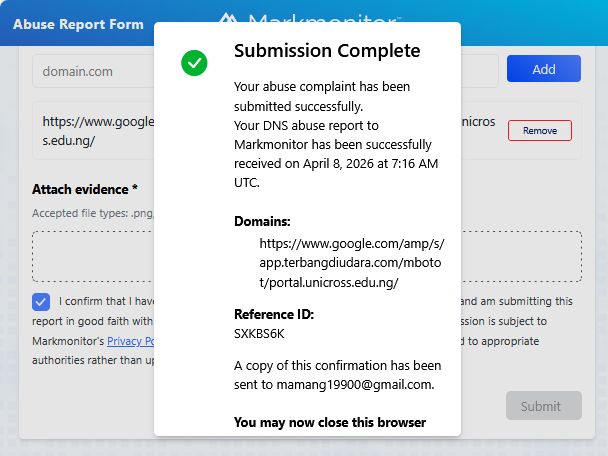Click the greyed-out Submit button
The width and height of the screenshot is (608, 456).
[543, 406]
